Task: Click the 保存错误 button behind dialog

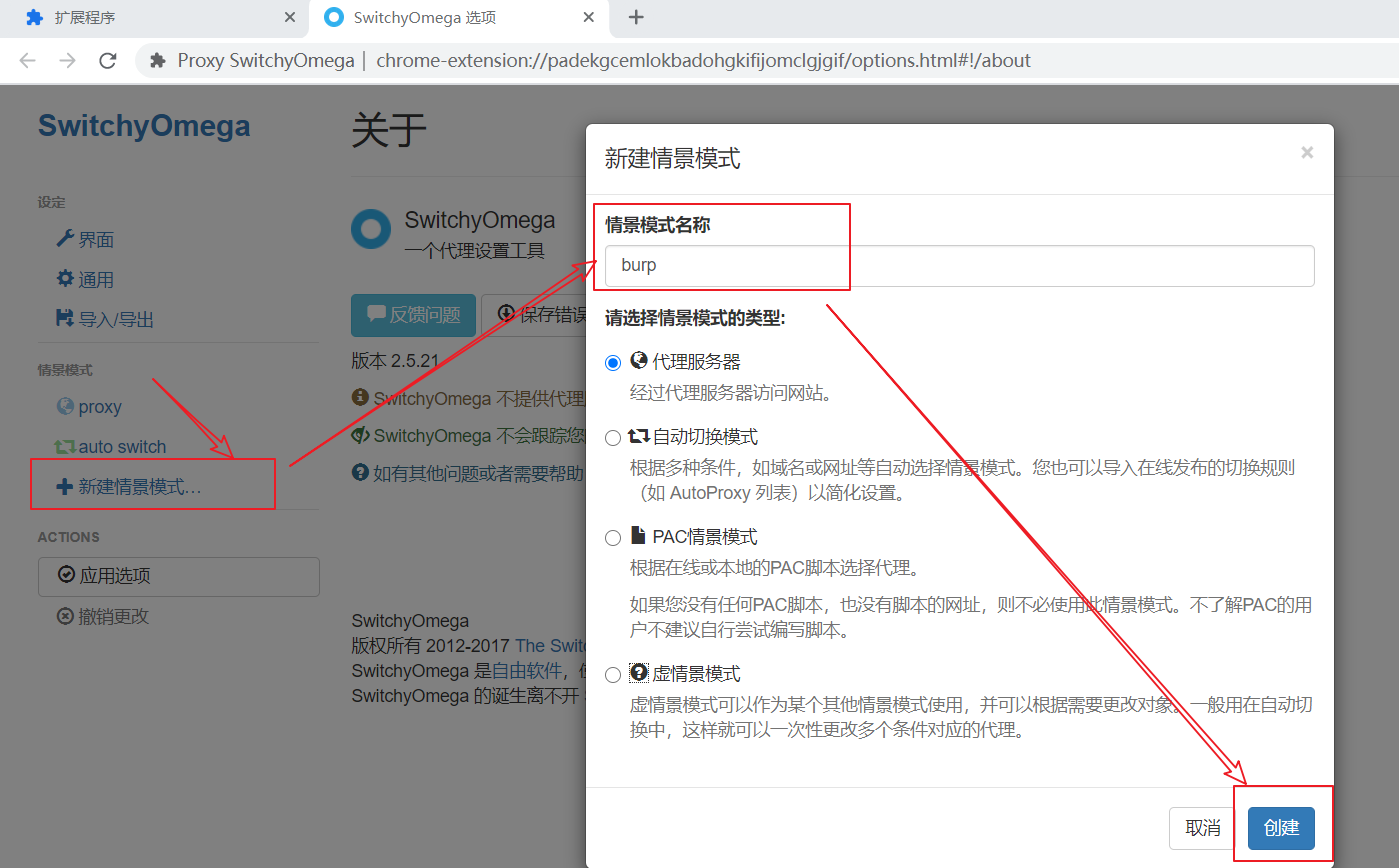Action: tap(533, 315)
